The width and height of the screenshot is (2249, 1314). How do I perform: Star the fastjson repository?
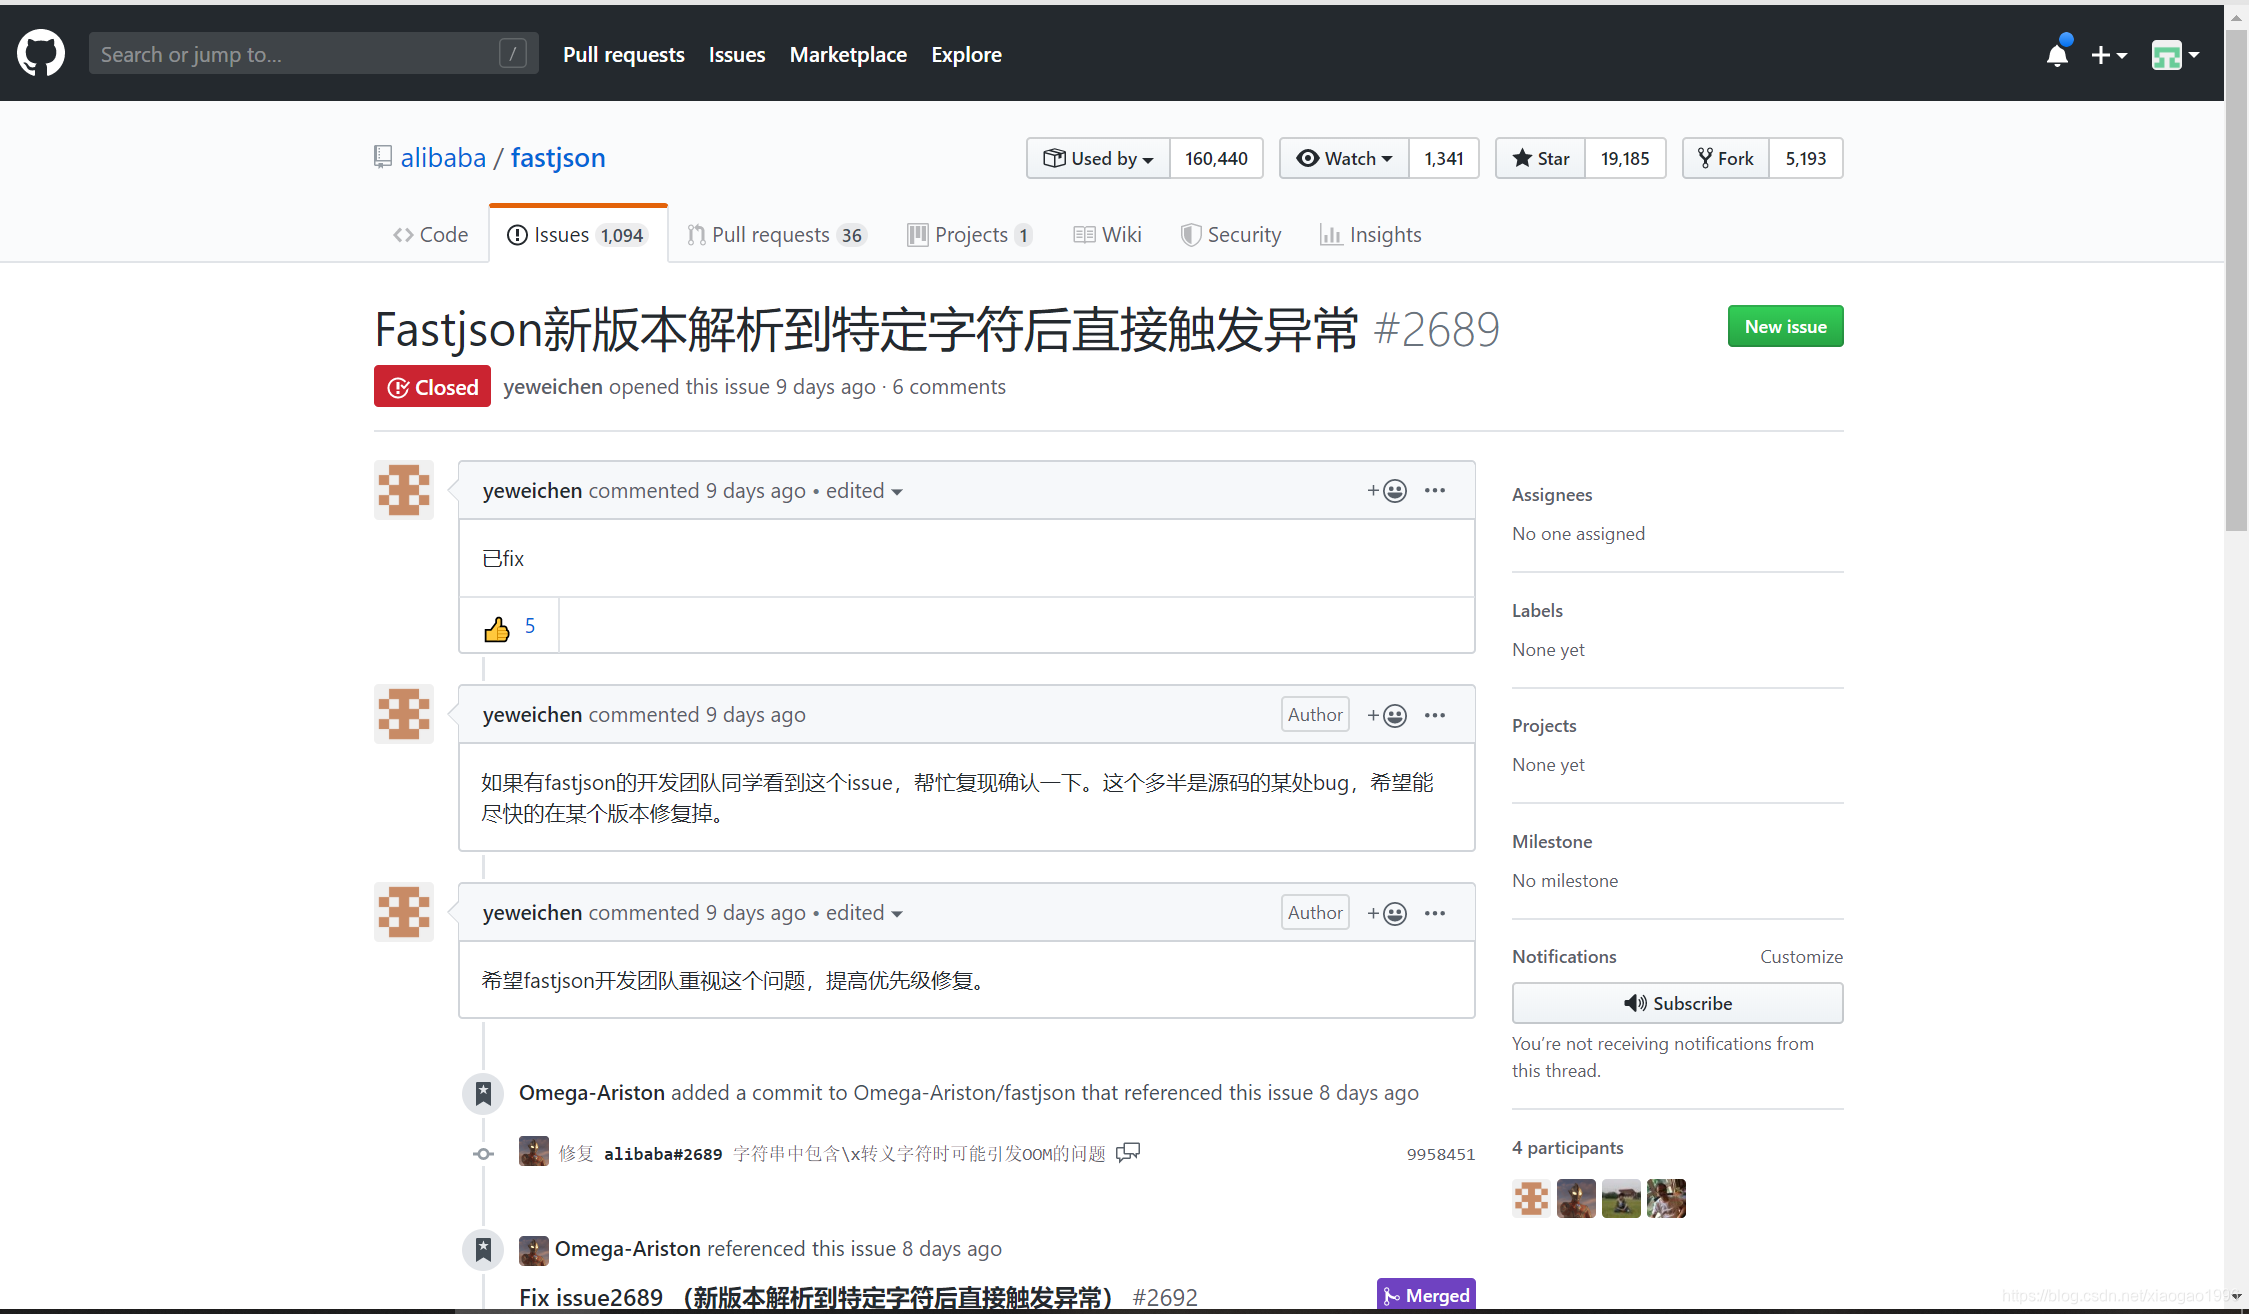(1540, 158)
